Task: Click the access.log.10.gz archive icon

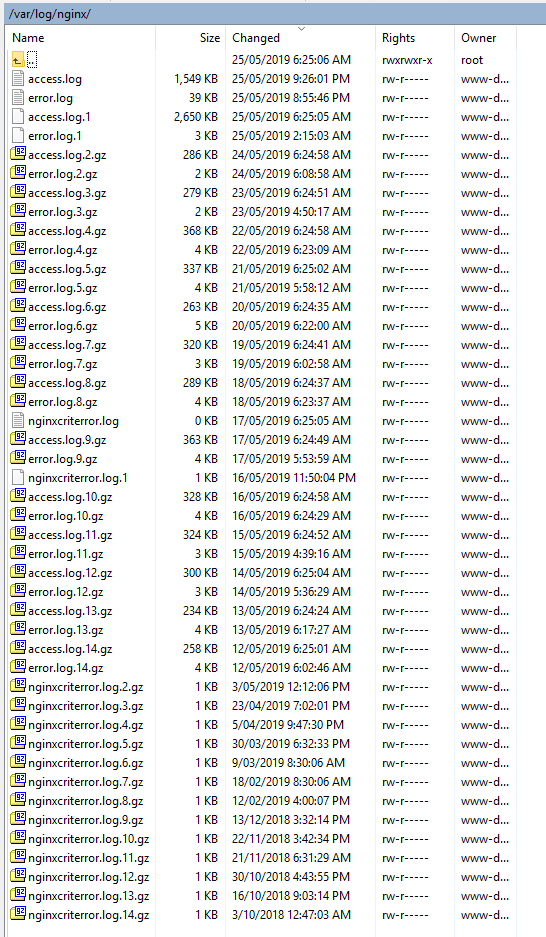Action: tap(19, 497)
